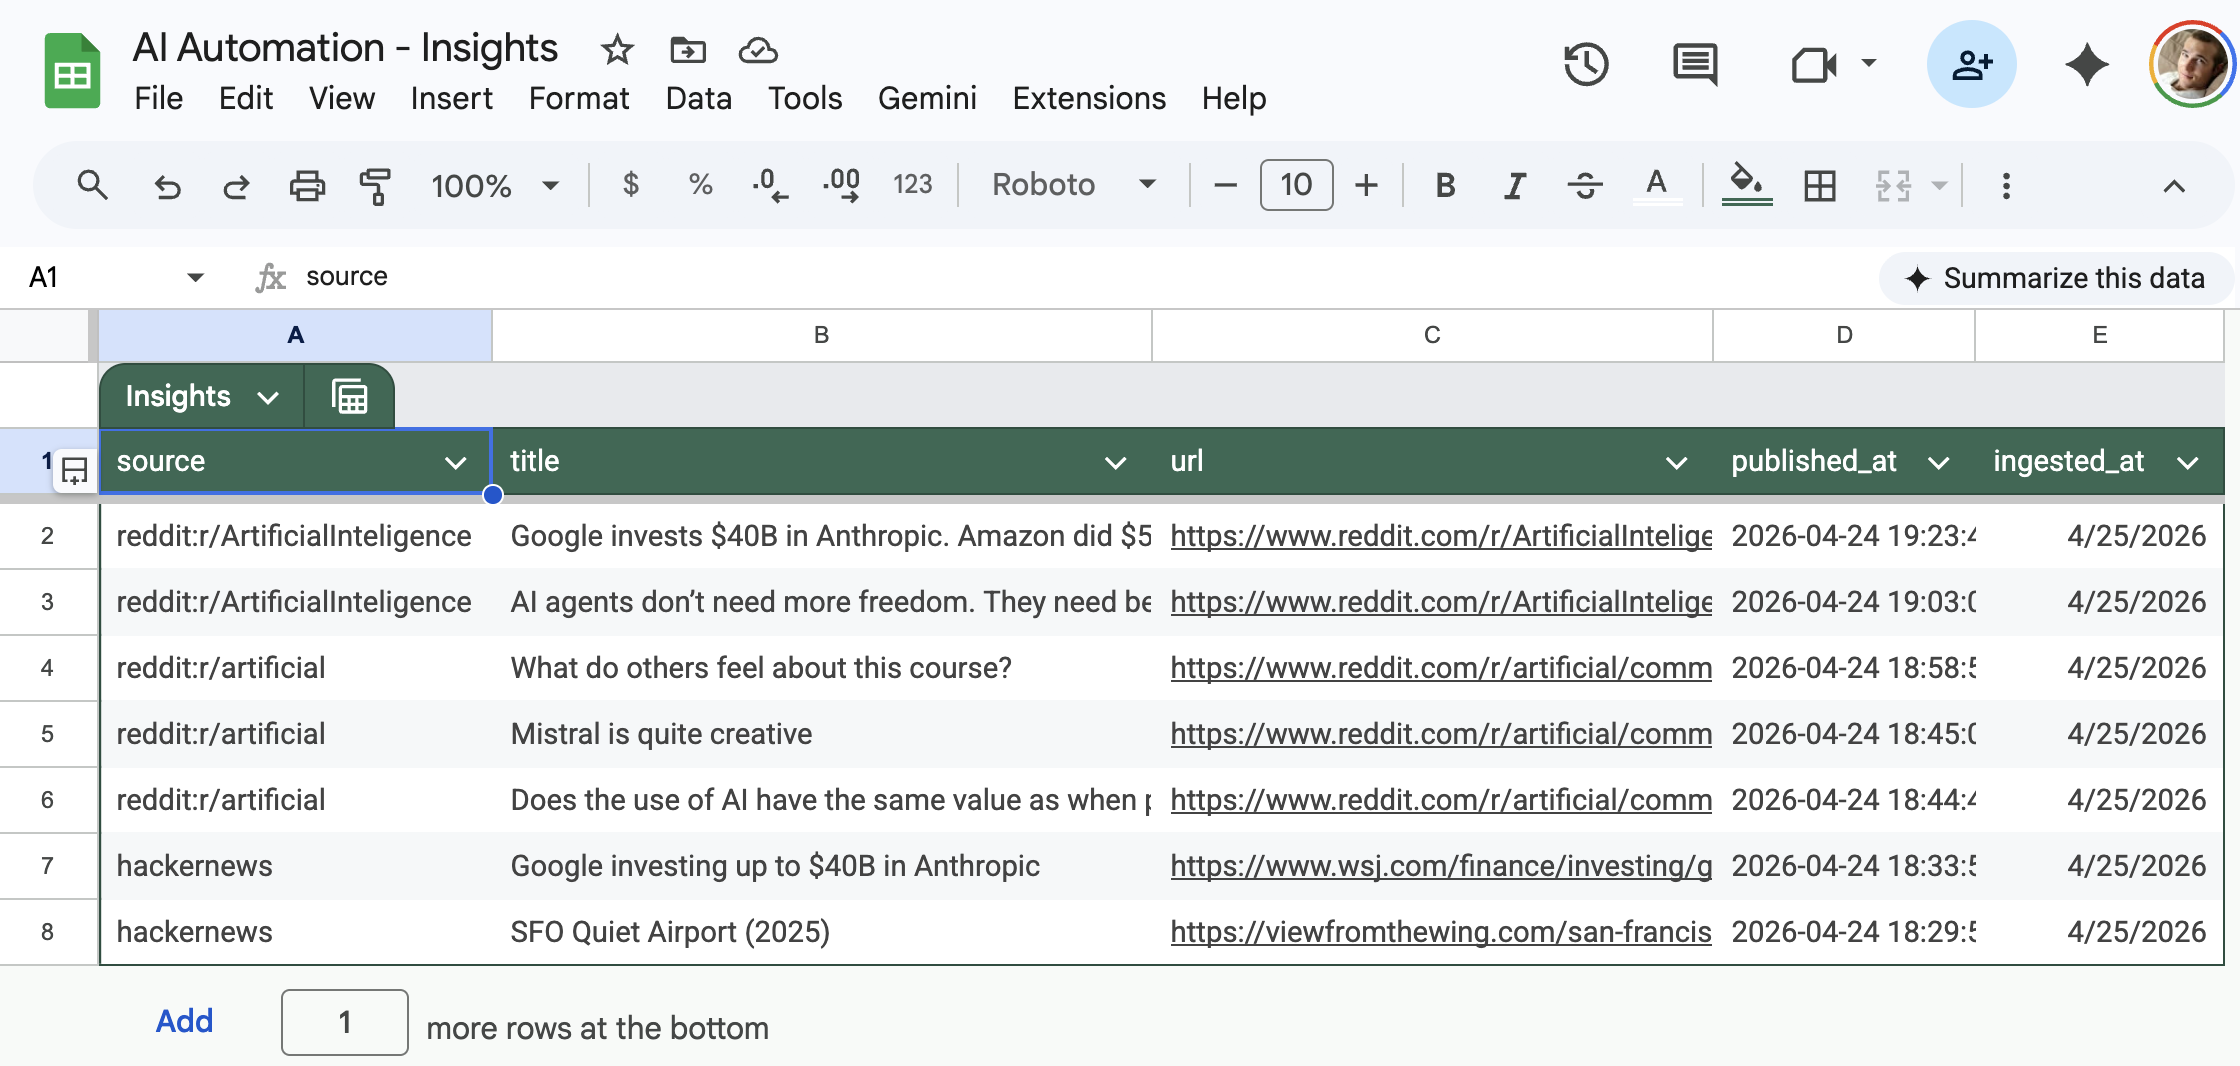Select column B header
The height and width of the screenshot is (1066, 2240).
click(x=822, y=335)
